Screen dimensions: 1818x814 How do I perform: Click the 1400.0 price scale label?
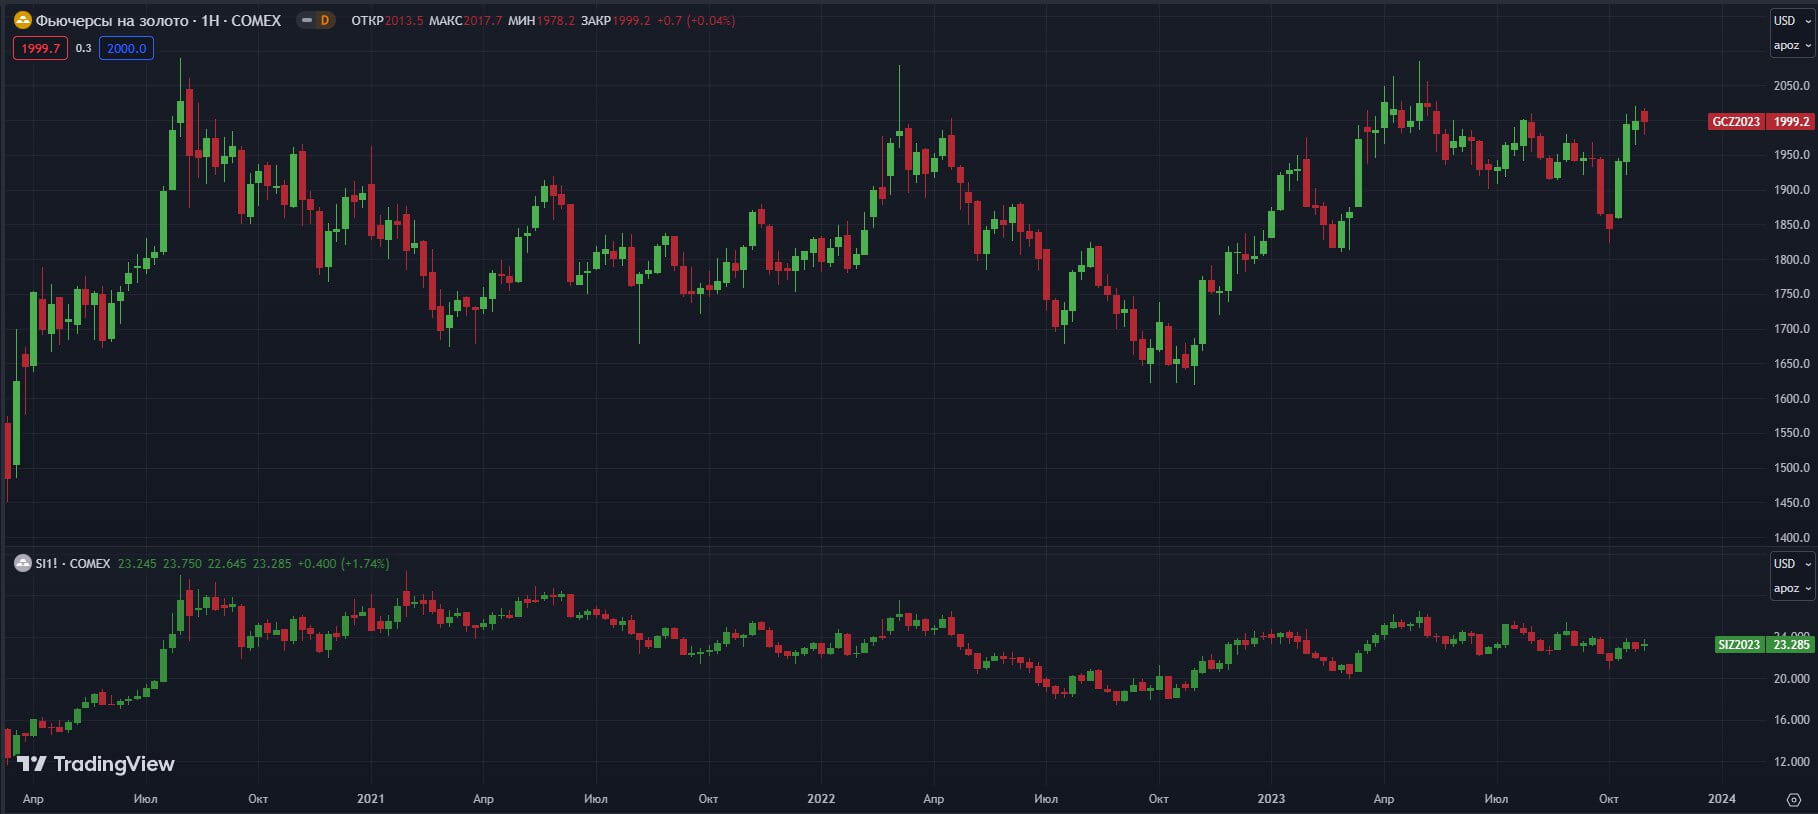coord(1791,537)
